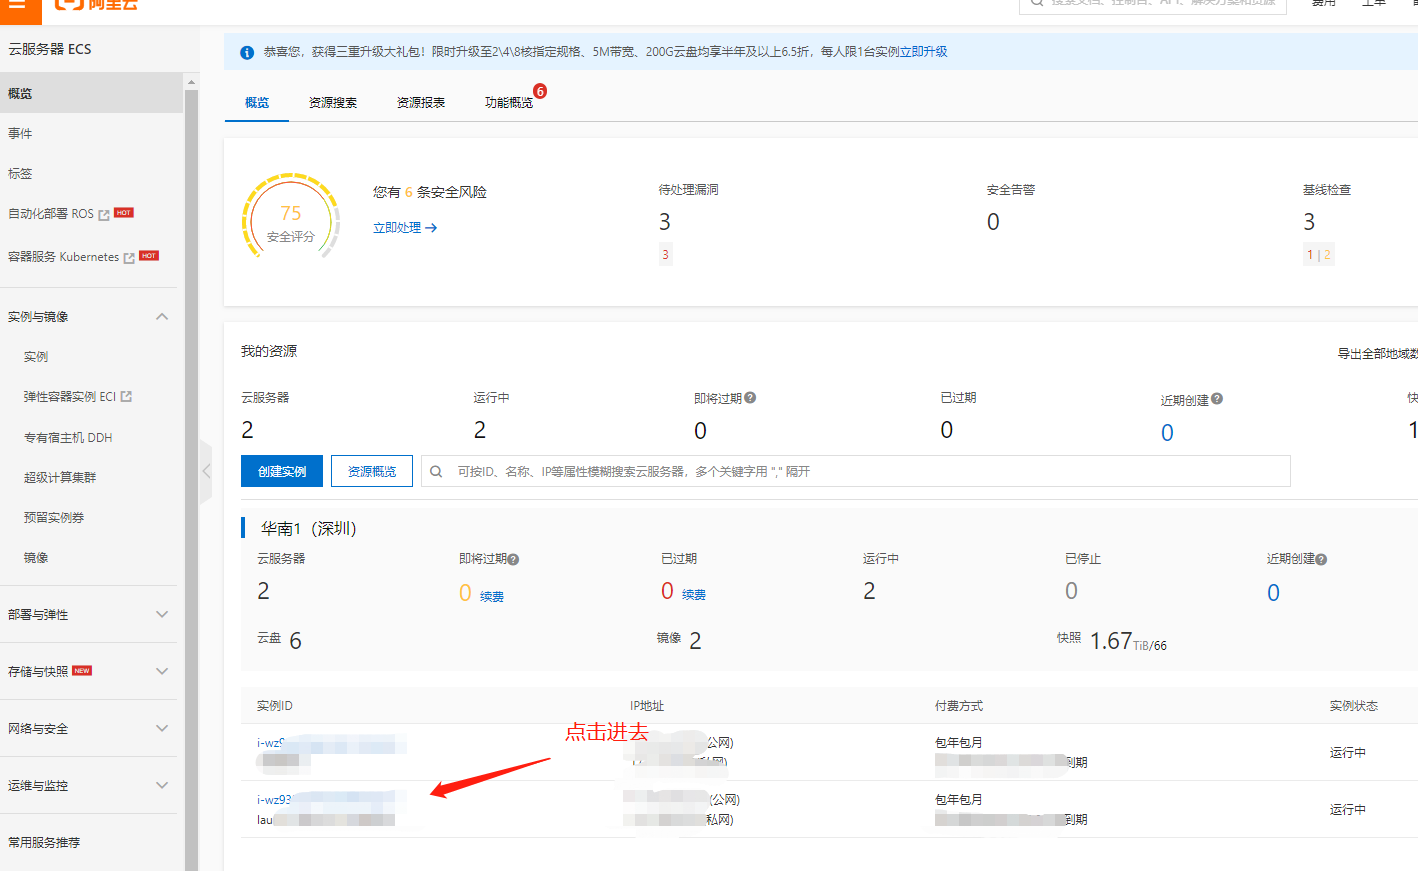Image resolution: width=1418 pixels, height=871 pixels.
Task: Click the 续费 link next to 已过期
Action: pyautogui.click(x=694, y=595)
